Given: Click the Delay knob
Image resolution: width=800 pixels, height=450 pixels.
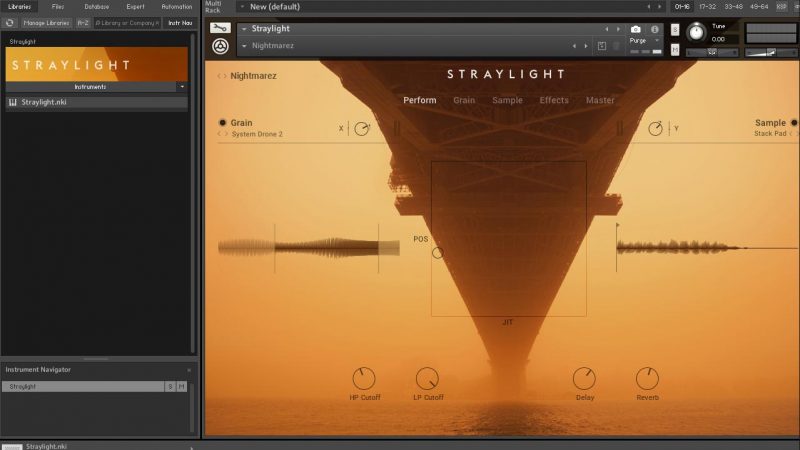Looking at the screenshot, I should [584, 379].
